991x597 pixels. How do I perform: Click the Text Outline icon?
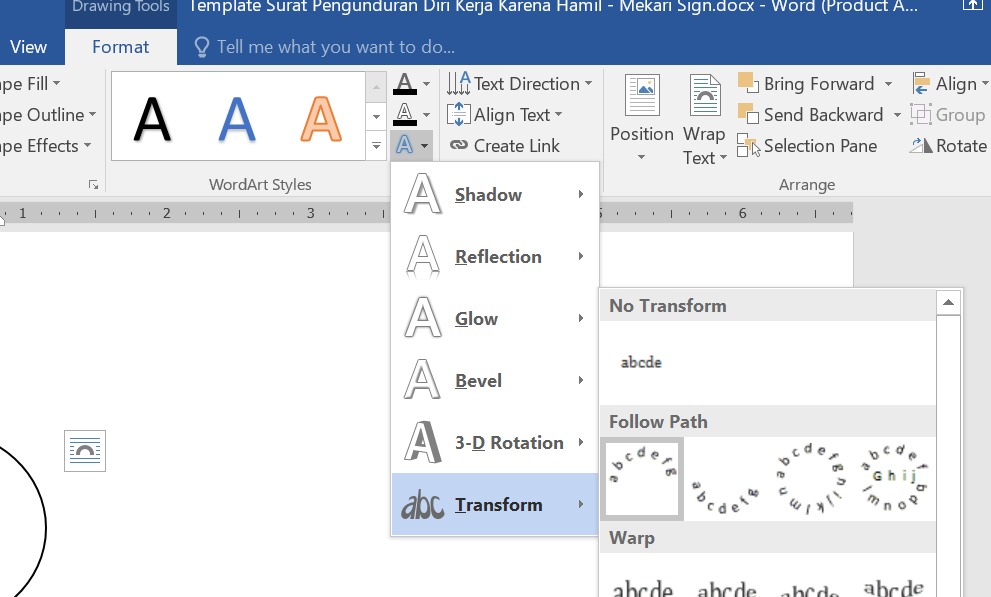tap(406, 113)
